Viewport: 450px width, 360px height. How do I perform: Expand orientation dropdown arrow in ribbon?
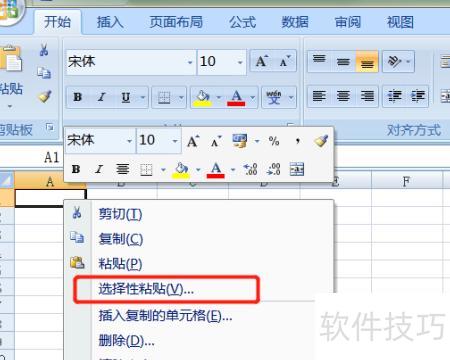(408, 61)
